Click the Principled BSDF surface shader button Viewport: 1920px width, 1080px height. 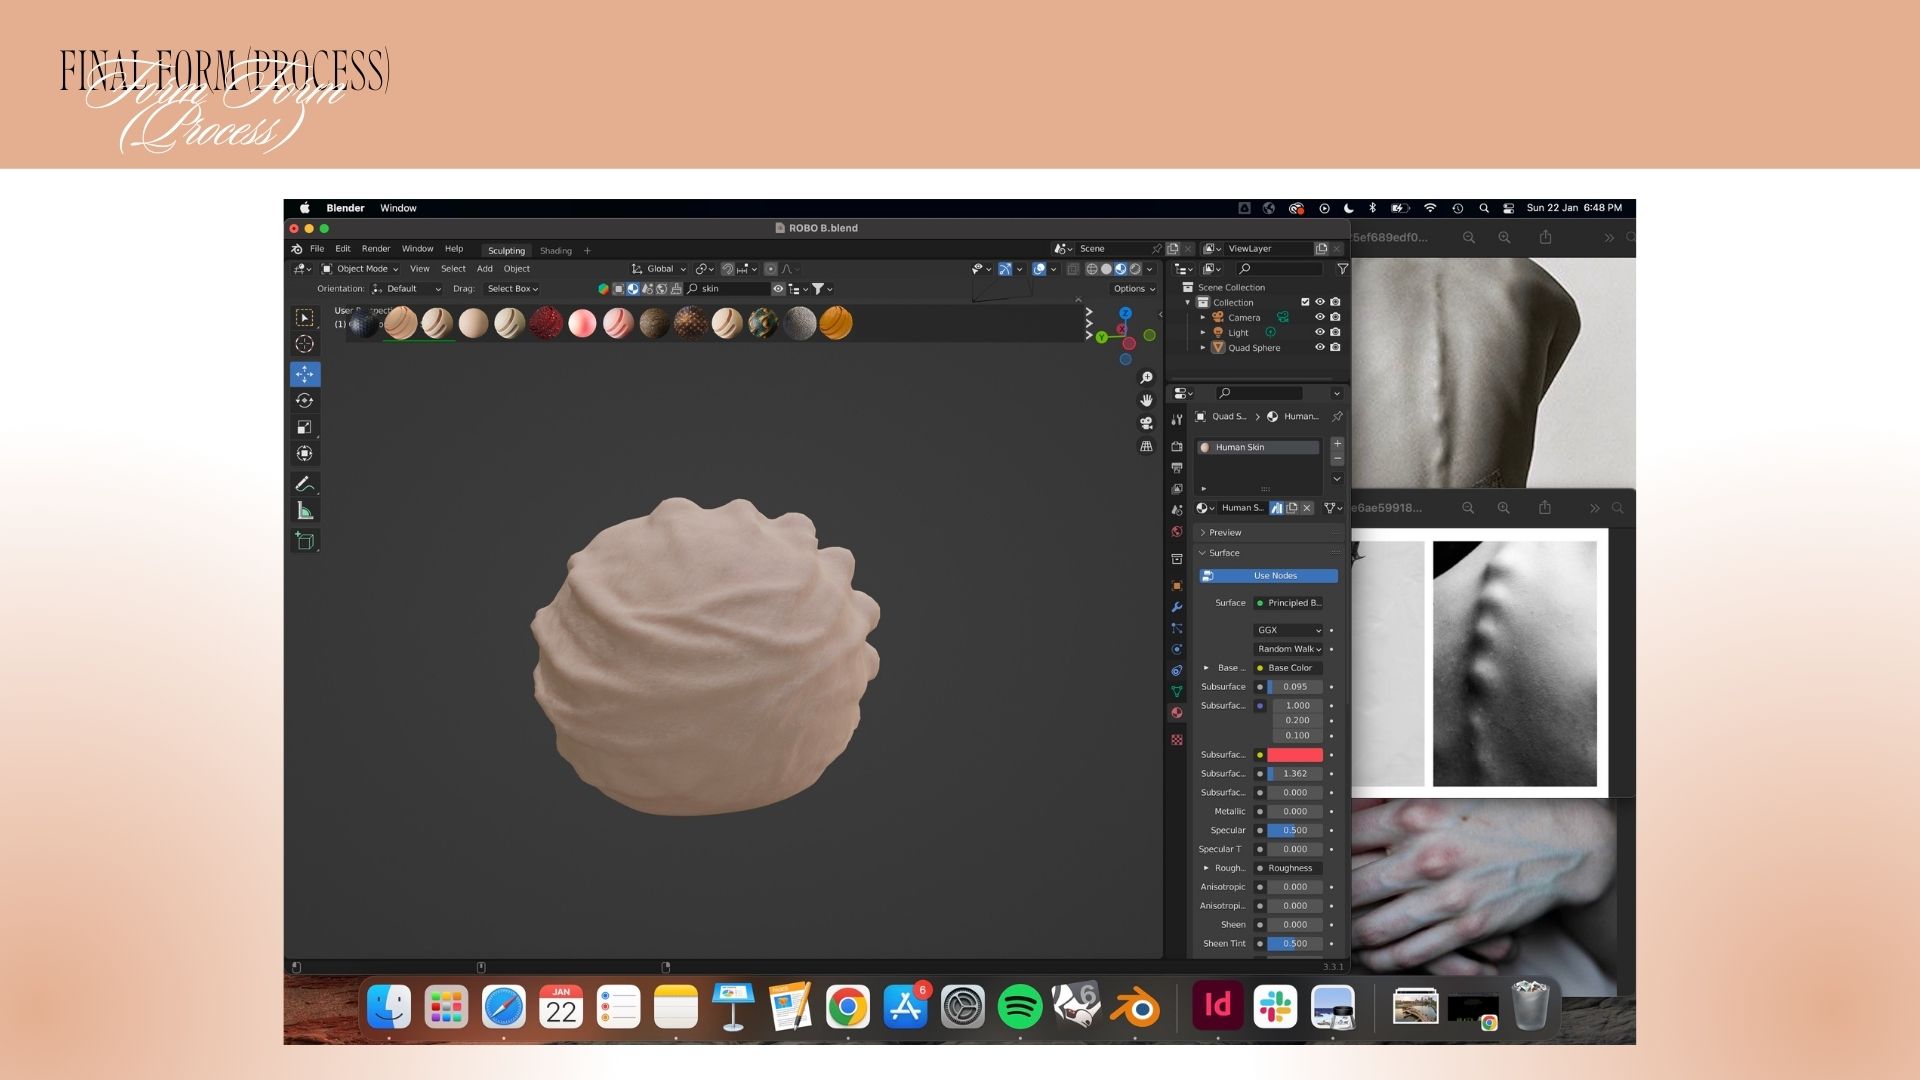(1289, 603)
